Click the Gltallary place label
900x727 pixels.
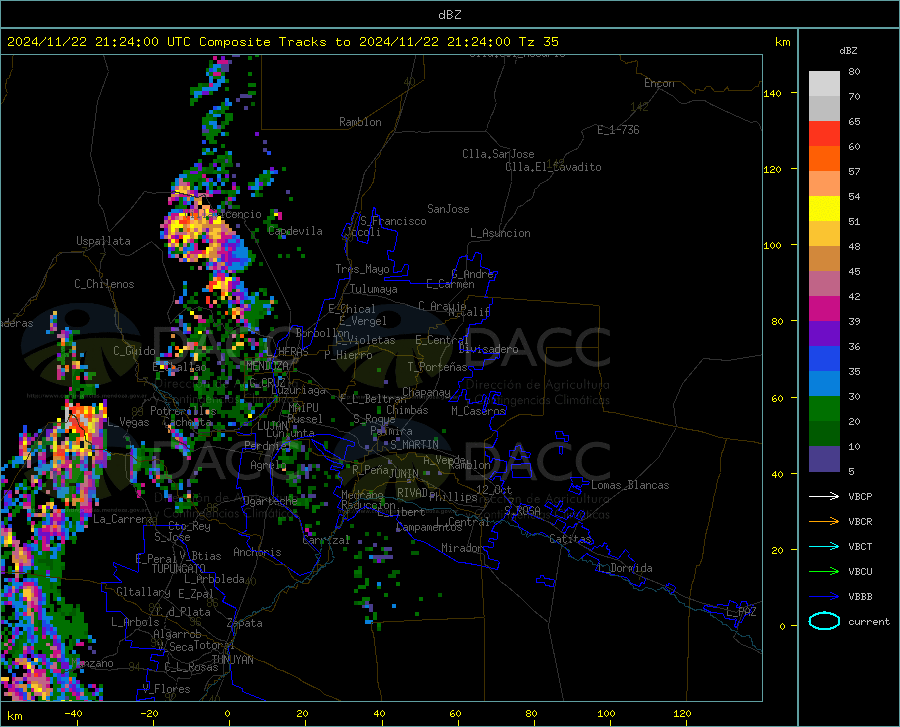click(143, 592)
